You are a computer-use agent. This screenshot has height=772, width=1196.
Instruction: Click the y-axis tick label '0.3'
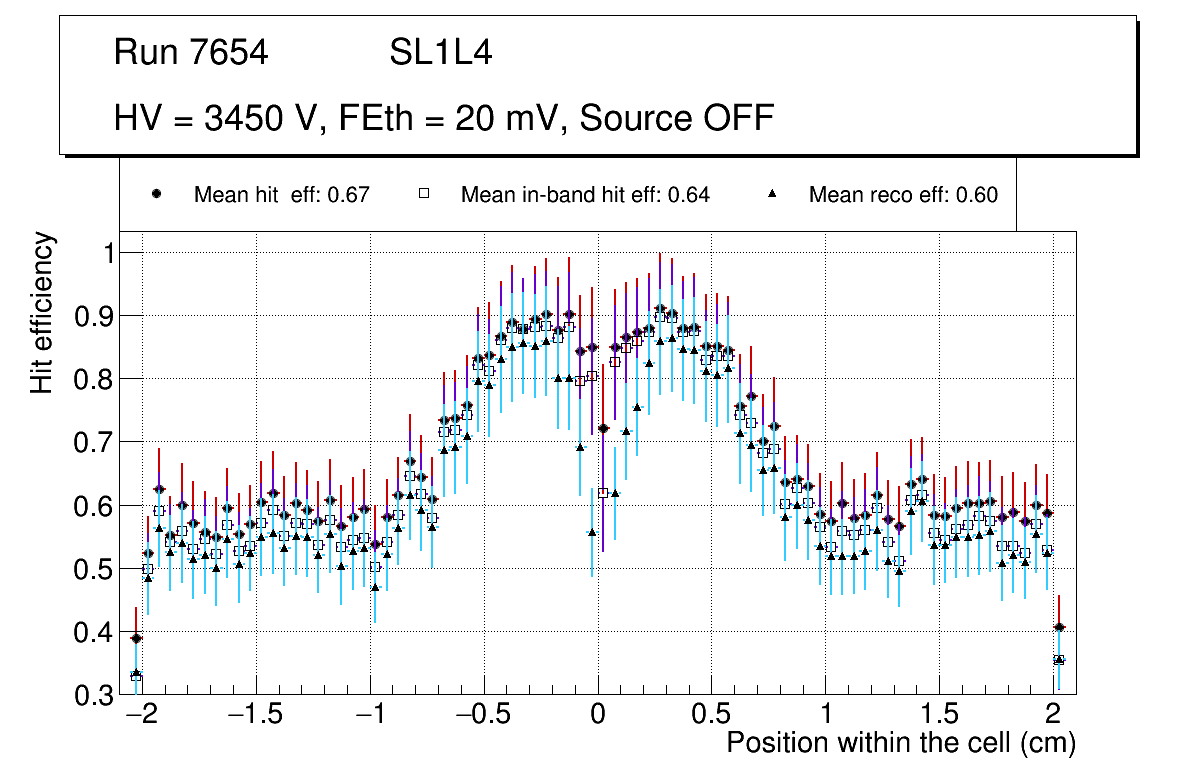tap(98, 695)
